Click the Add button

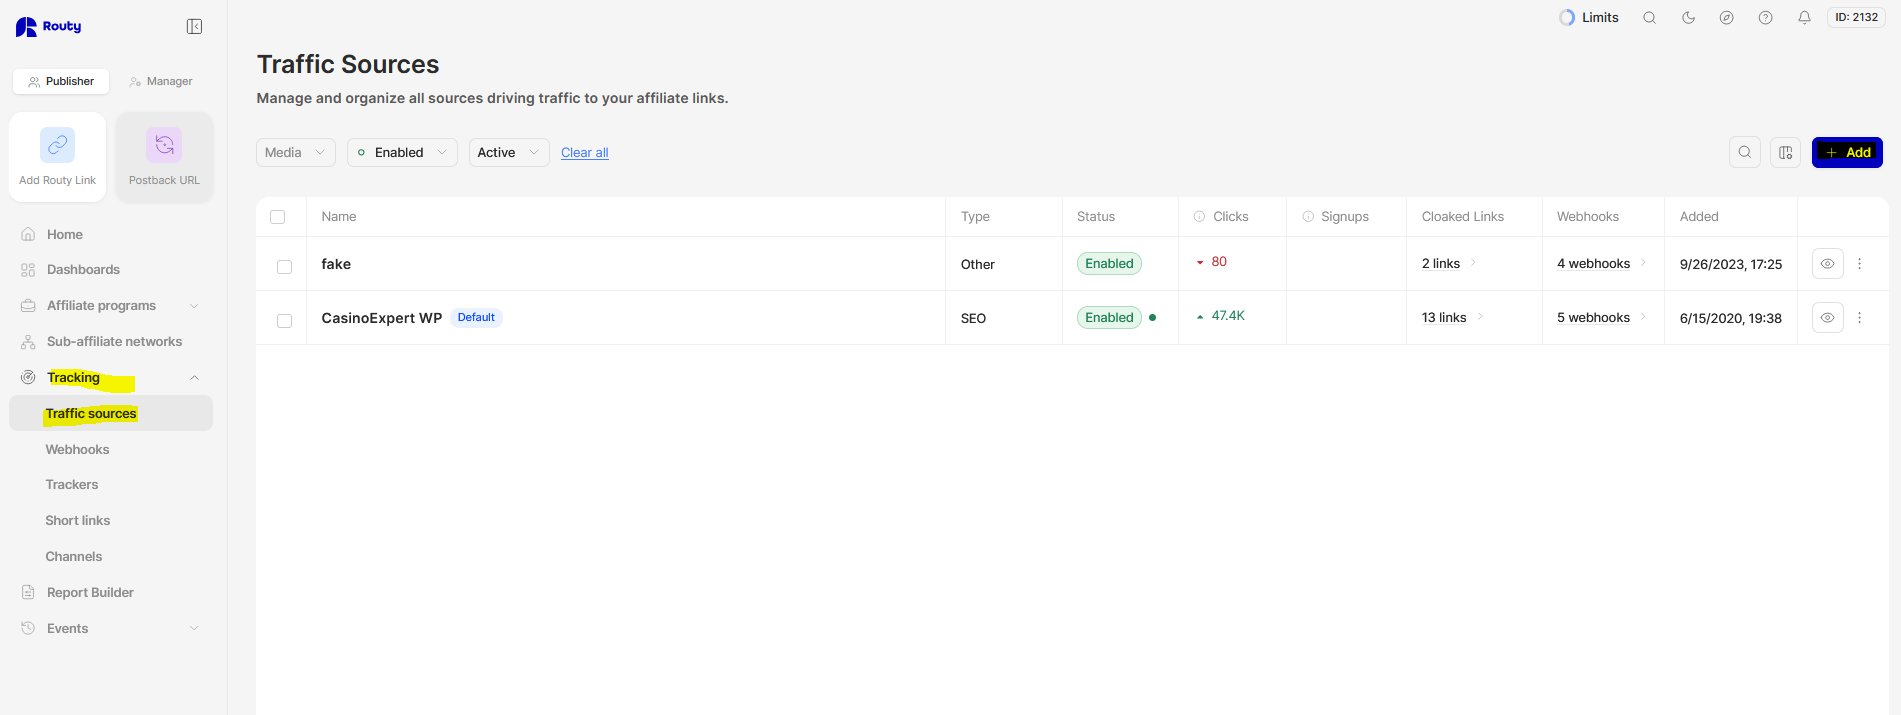click(1847, 153)
